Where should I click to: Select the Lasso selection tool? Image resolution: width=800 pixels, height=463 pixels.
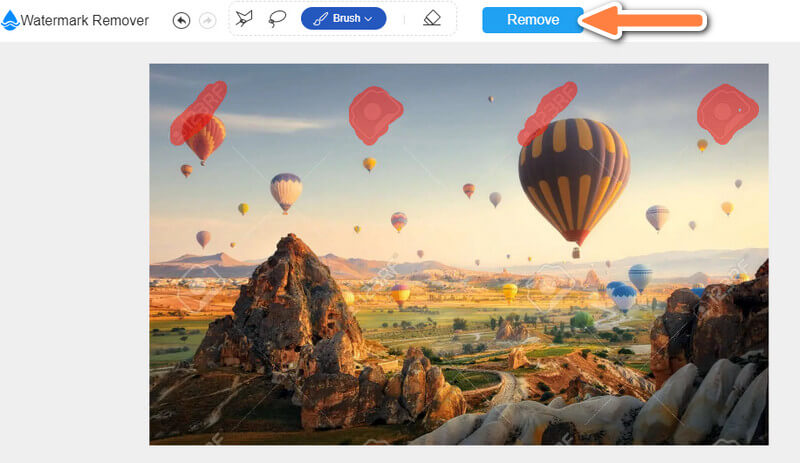(x=277, y=19)
